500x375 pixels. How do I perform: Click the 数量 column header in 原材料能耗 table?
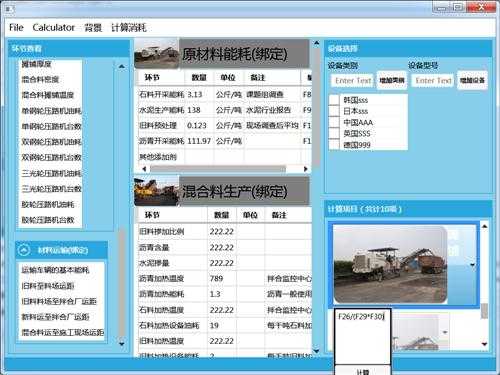point(199,77)
